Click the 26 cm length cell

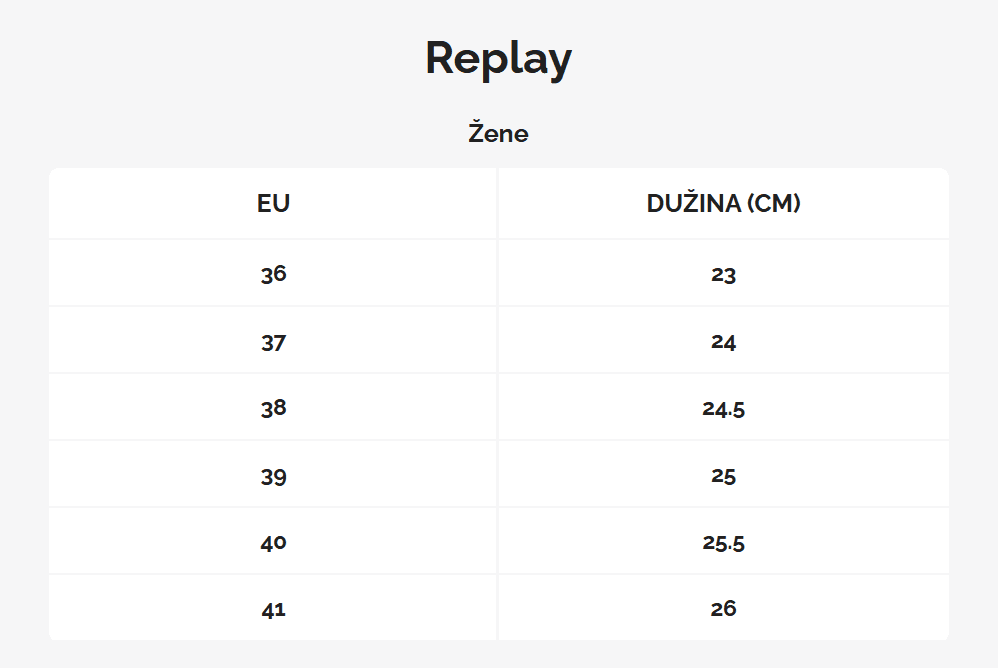[723, 609]
